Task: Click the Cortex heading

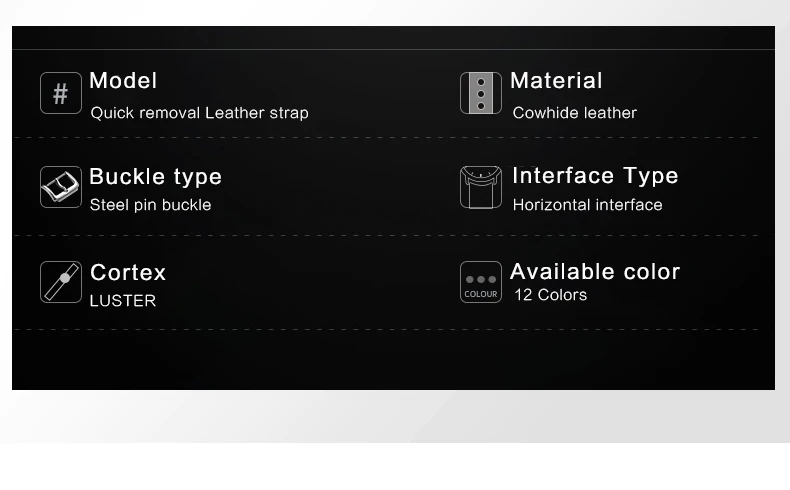Action: [x=128, y=272]
